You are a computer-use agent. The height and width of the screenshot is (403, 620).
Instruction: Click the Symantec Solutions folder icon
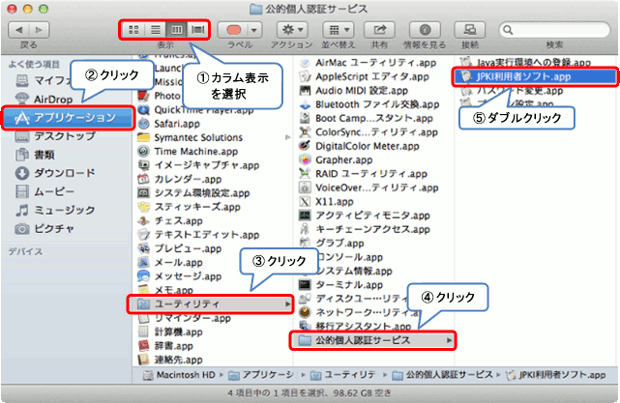(143, 138)
